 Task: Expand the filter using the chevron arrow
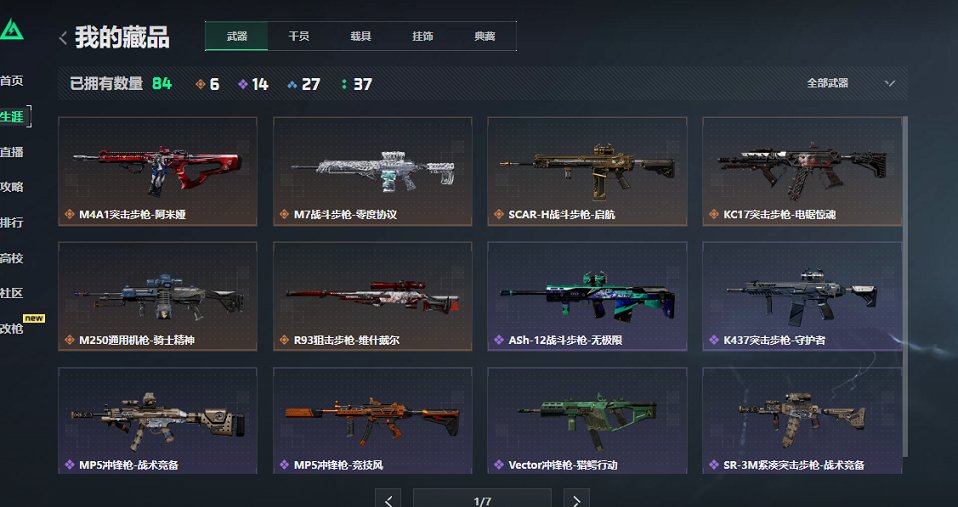pyautogui.click(x=890, y=83)
